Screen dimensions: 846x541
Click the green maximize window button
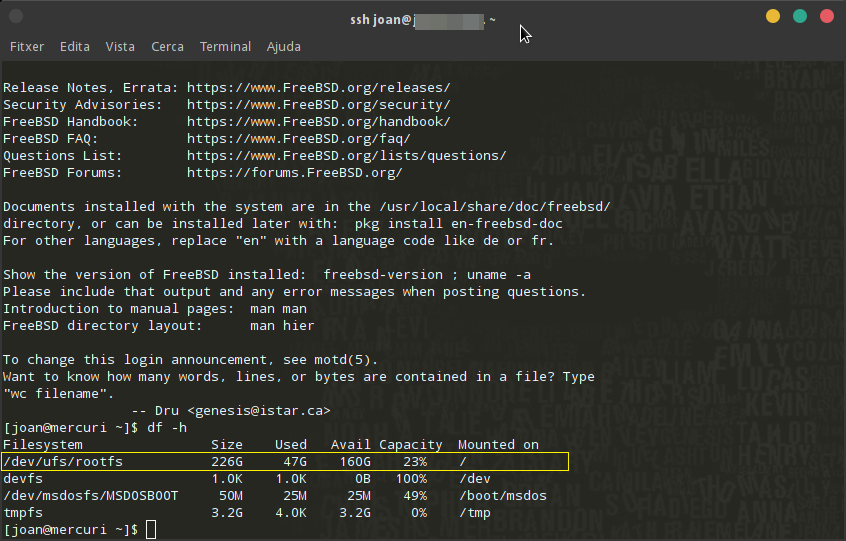point(800,16)
